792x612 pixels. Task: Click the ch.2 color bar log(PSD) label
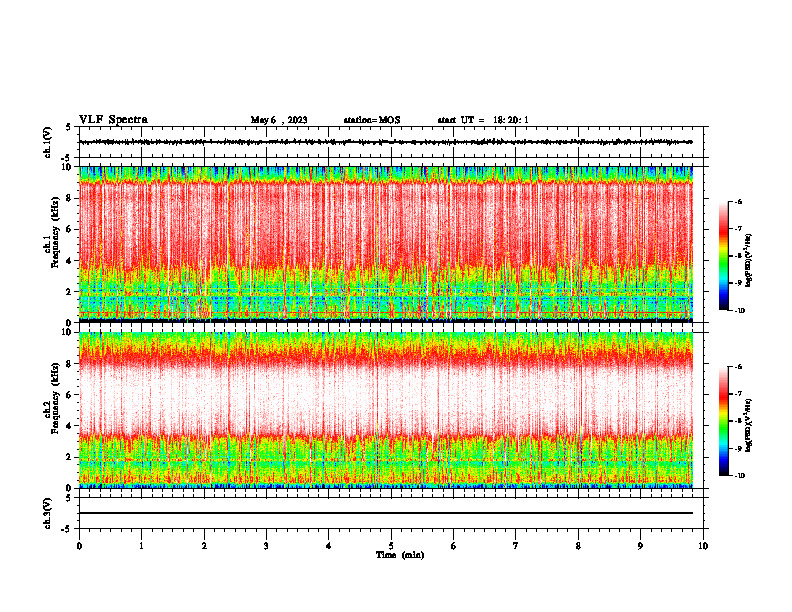749,425
